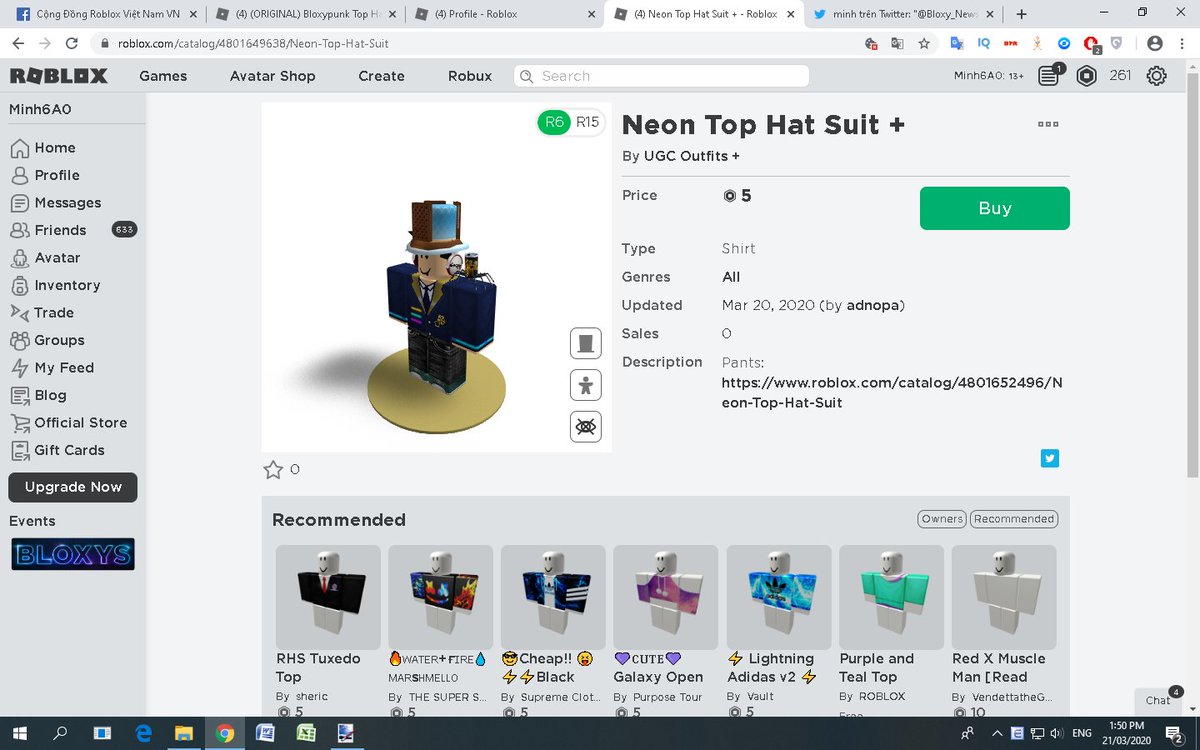Open the Chrome profile avatar
Viewport: 1200px width, 750px height.
coord(1155,44)
